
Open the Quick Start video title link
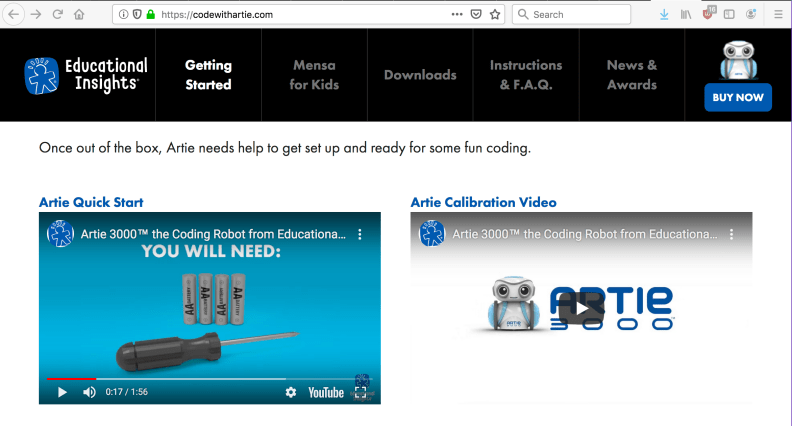213,234
